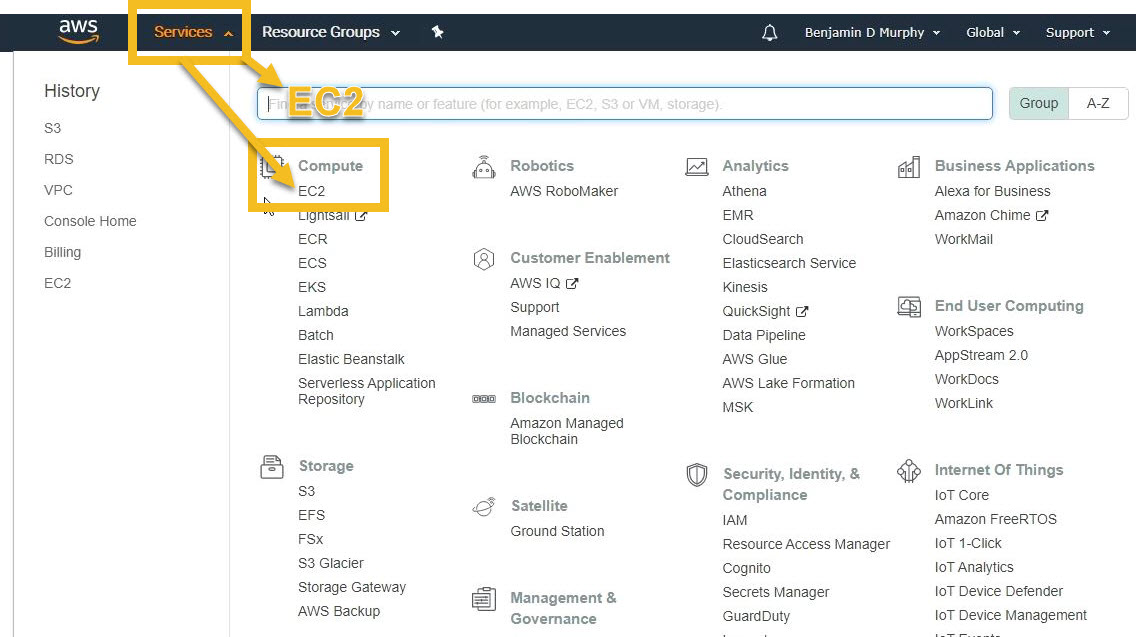Open the EKS service
This screenshot has width=1136, height=637.
[x=312, y=287]
